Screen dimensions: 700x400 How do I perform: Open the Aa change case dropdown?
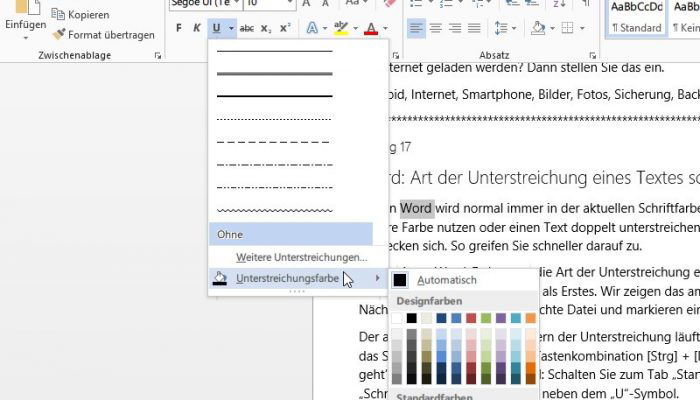tap(357, 3)
